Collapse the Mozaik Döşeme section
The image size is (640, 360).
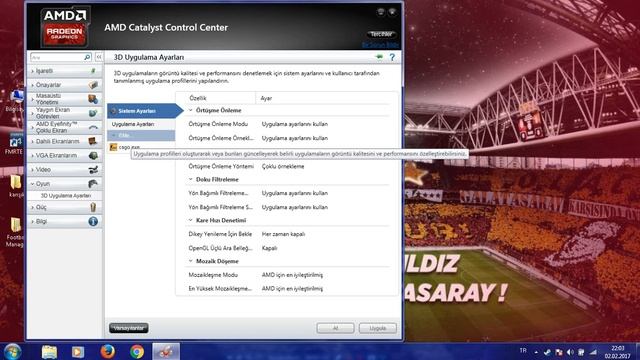190,261
